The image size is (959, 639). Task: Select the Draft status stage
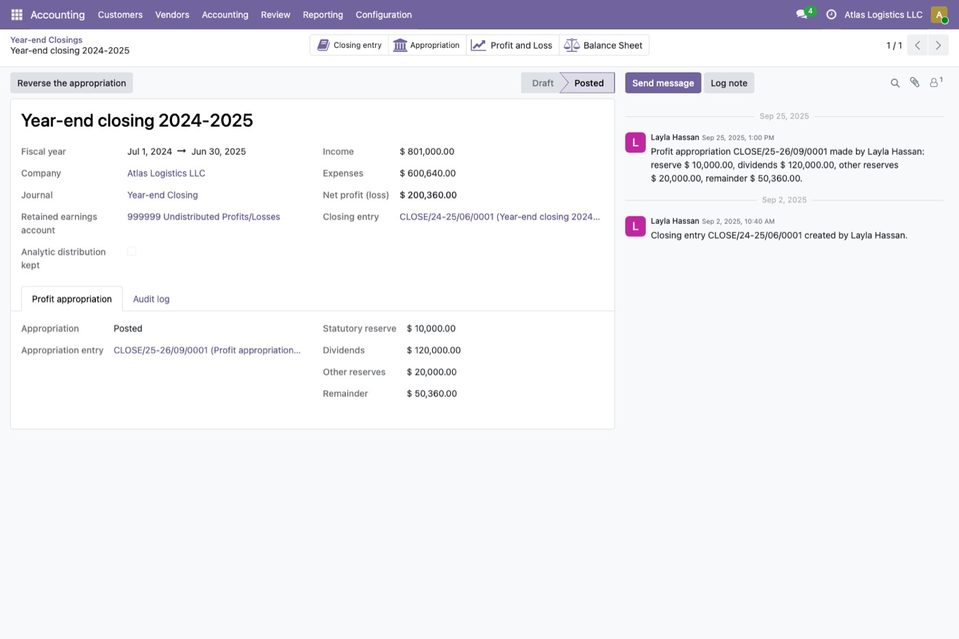[542, 83]
